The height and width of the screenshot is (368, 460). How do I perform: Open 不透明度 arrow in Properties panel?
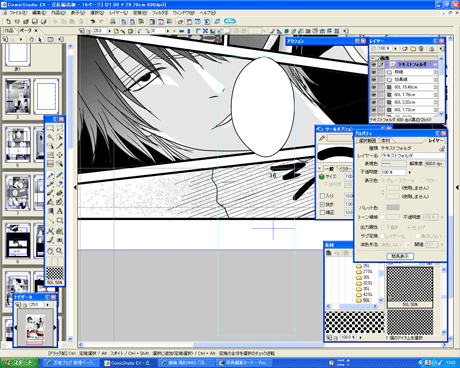coord(410,172)
